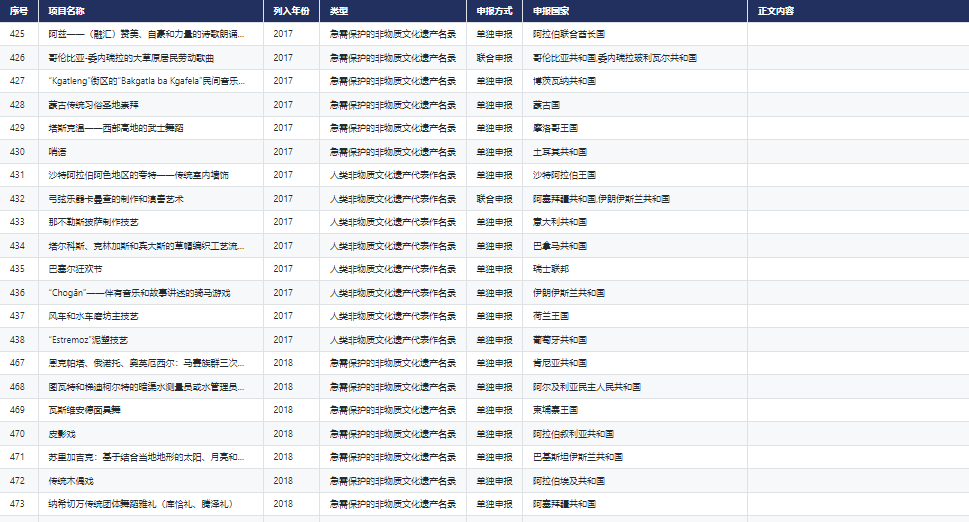Image resolution: width=969 pixels, height=522 pixels.
Task: Select project 风车和水车磨坊主技艺
Action: coord(93,316)
